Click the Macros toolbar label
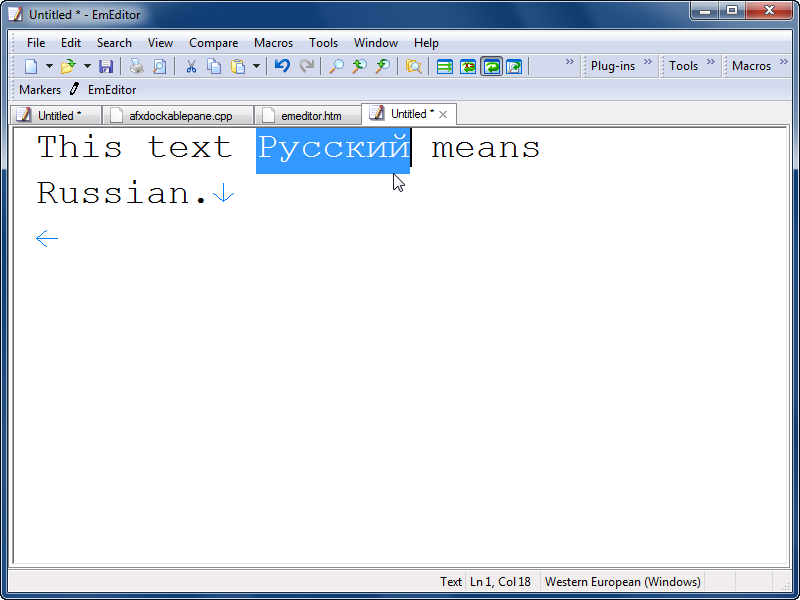 (751, 66)
